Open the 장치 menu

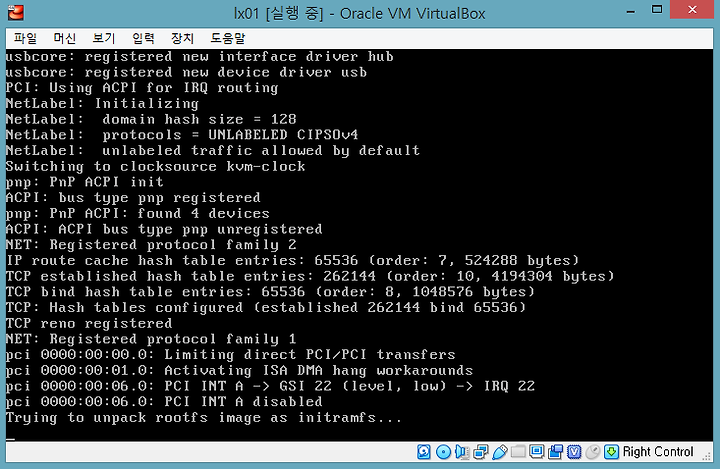(x=183, y=38)
